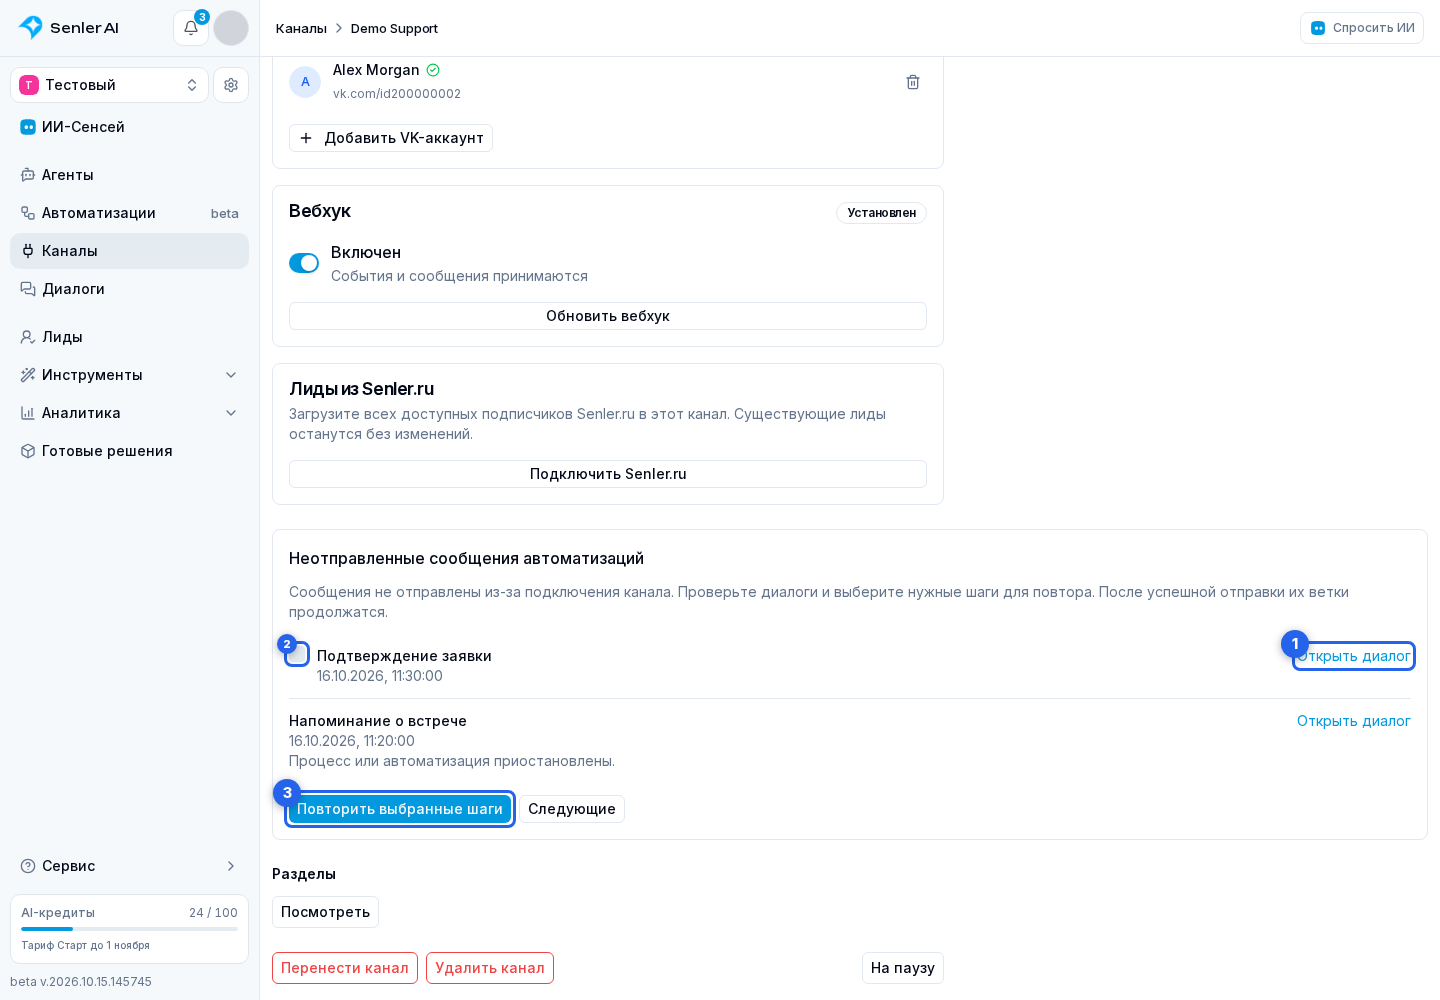
Task: Open dialog for Подтверждение заявки
Action: (x=1354, y=656)
